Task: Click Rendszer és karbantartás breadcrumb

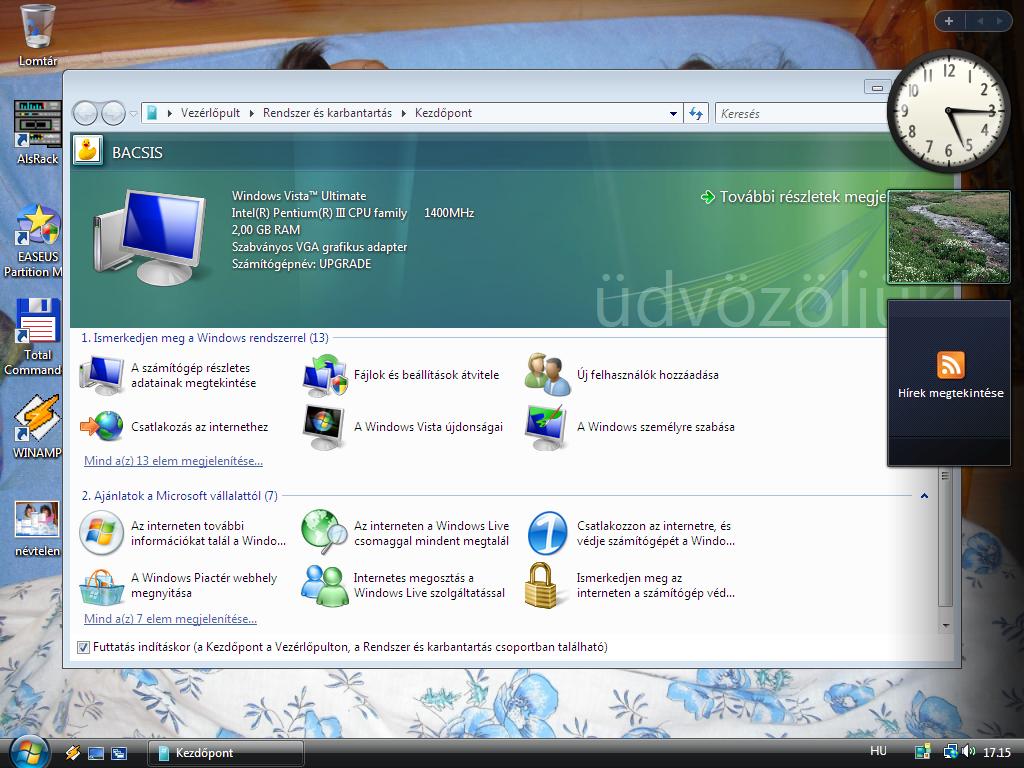Action: click(x=327, y=113)
